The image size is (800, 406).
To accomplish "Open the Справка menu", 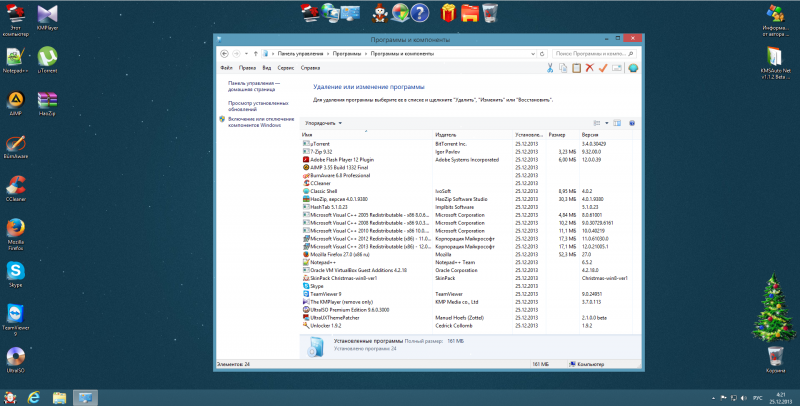I will pos(310,68).
